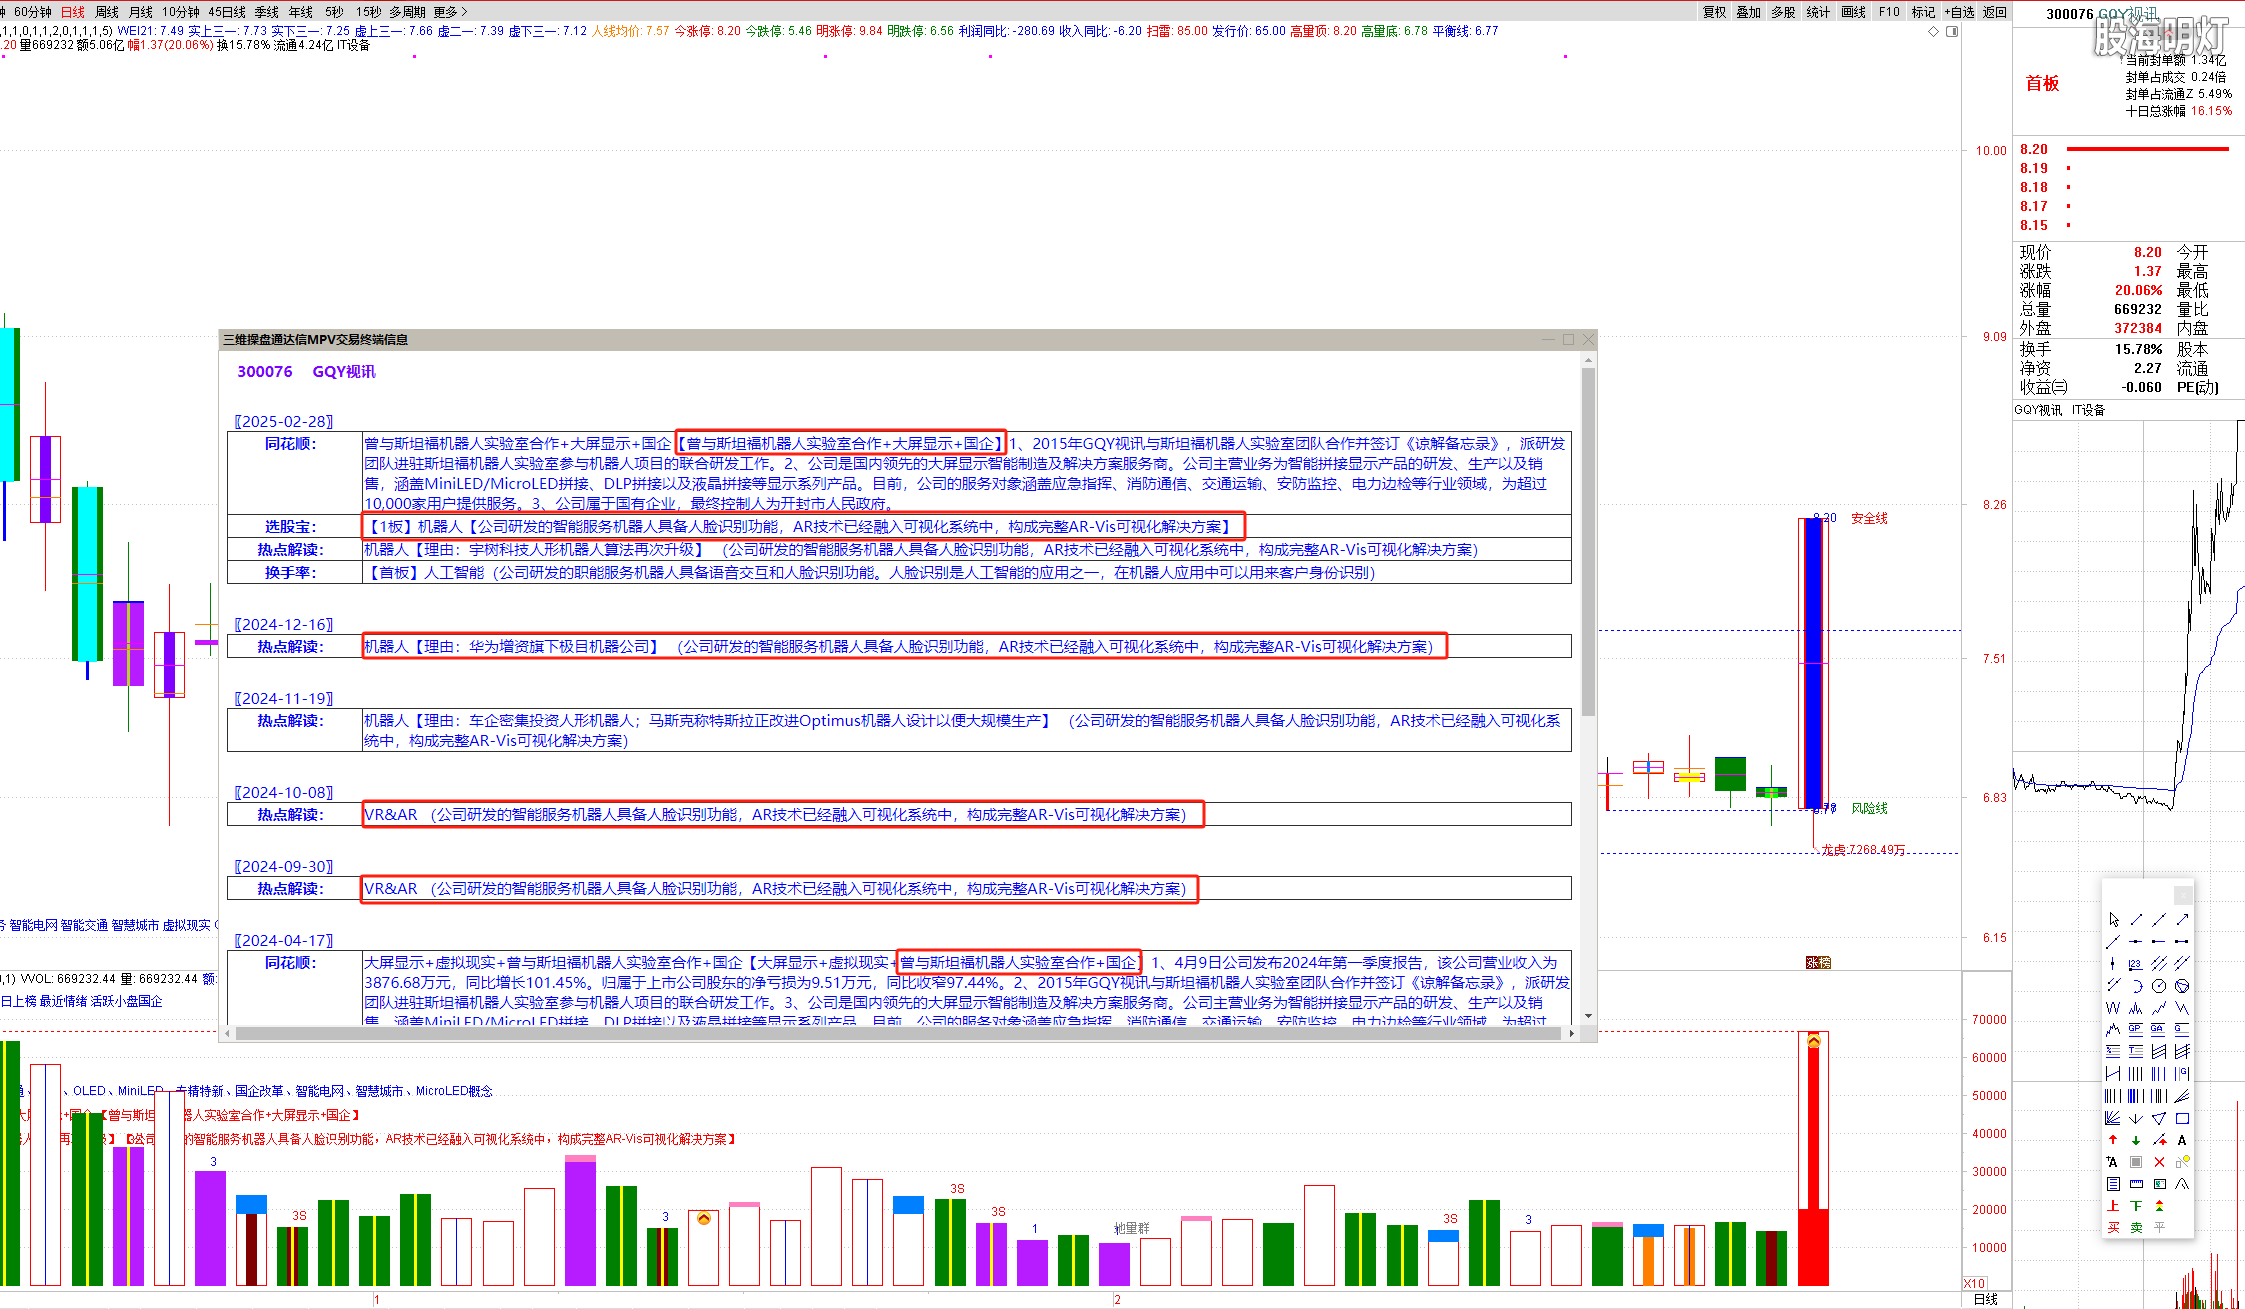This screenshot has width=2245, height=1309.
Task: Click the red 买 buy marker
Action: pos(2113,1227)
